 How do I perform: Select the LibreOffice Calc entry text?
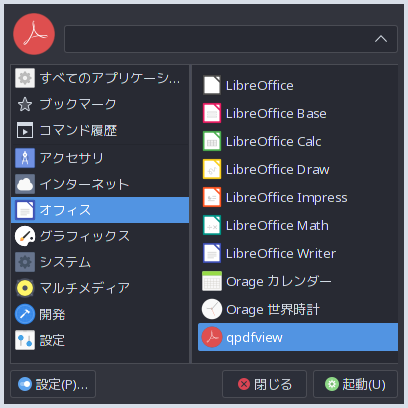[273, 142]
